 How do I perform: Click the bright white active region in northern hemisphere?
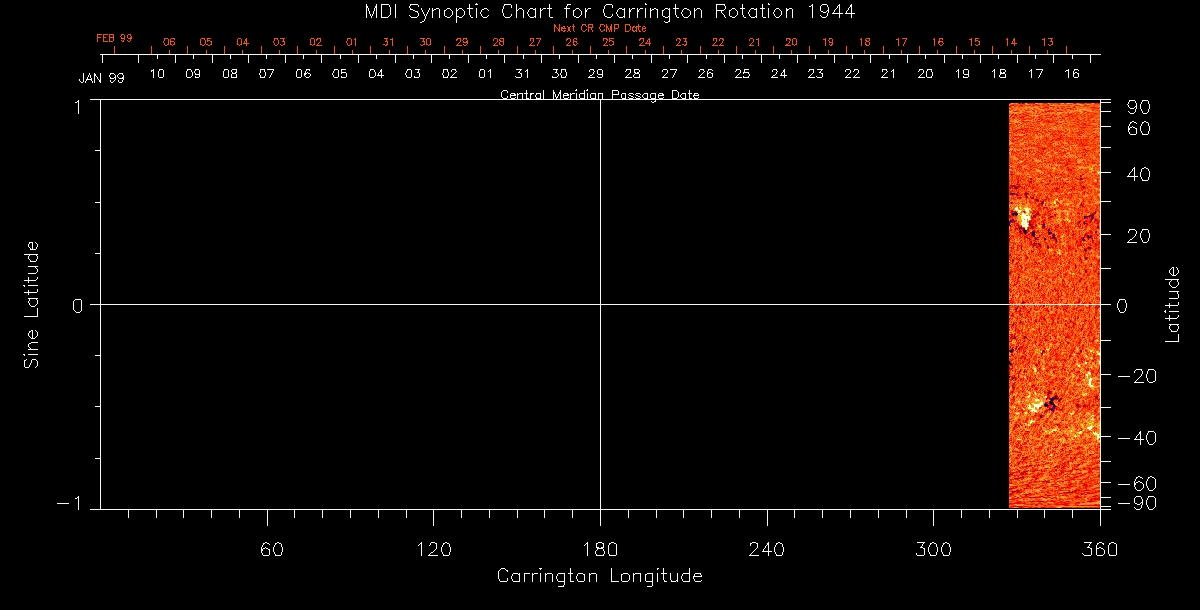pyautogui.click(x=1022, y=217)
